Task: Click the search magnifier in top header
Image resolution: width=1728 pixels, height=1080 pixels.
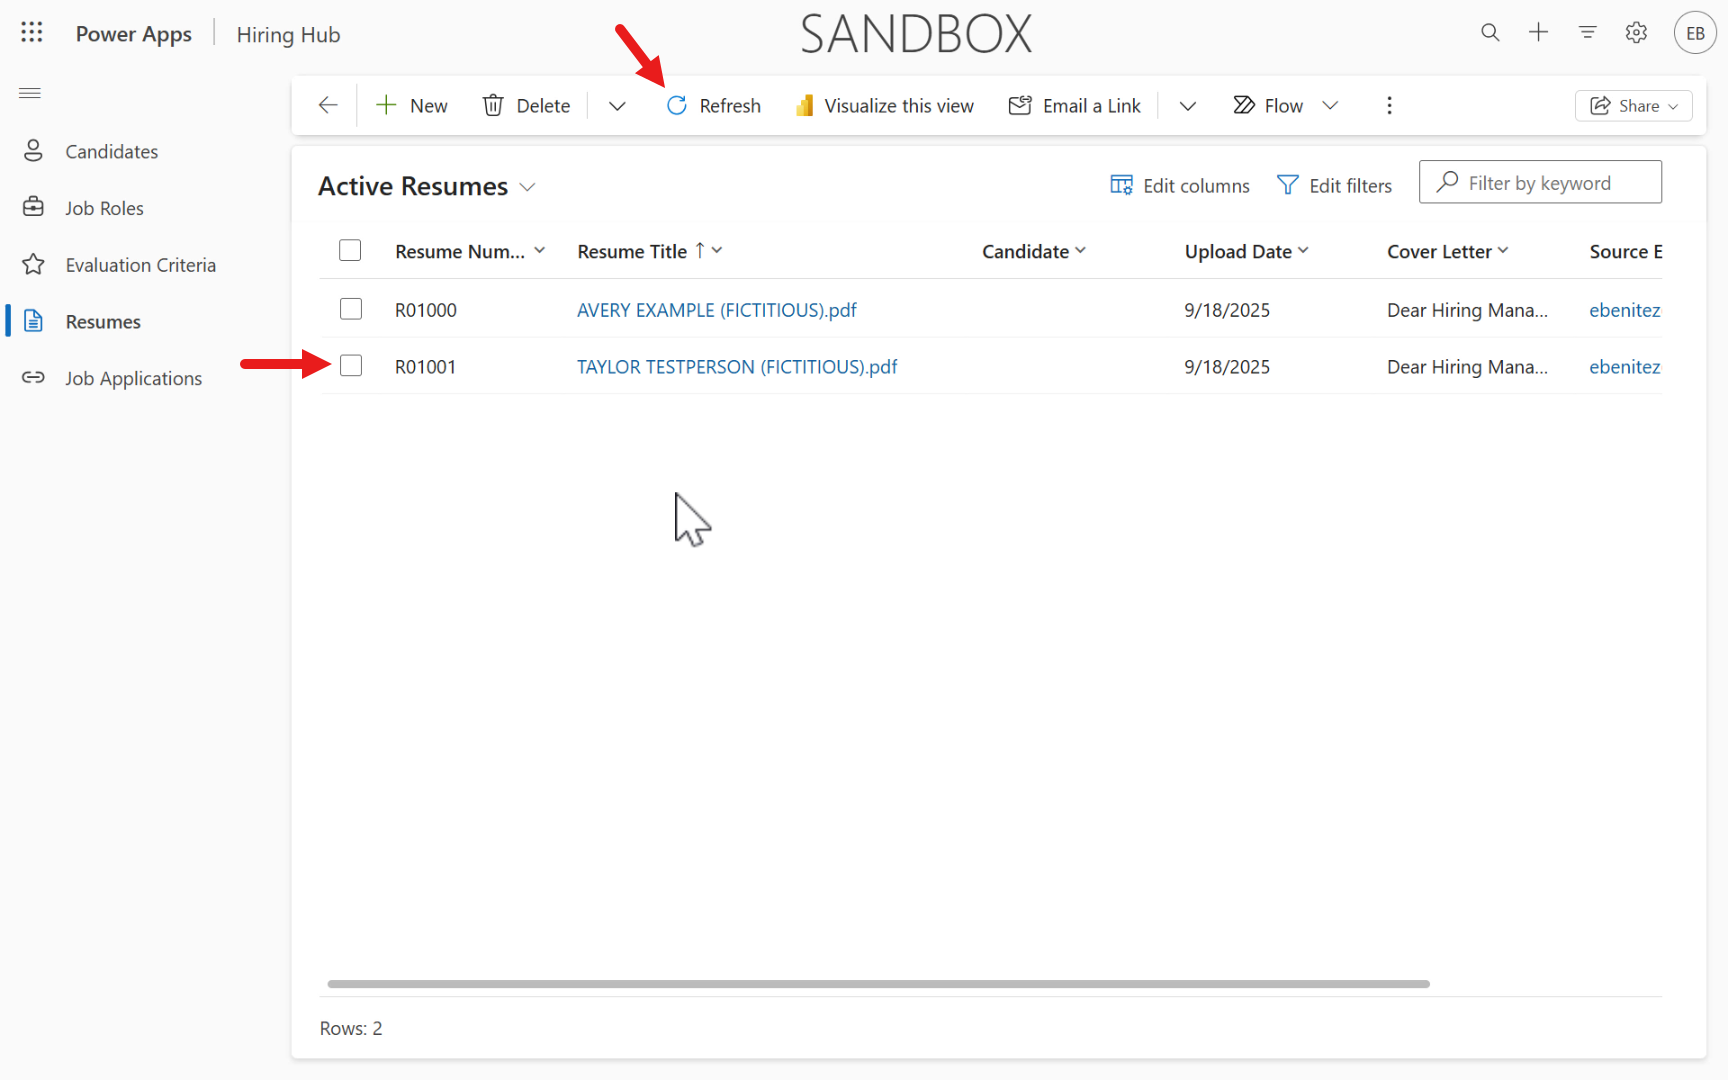Action: pos(1490,33)
